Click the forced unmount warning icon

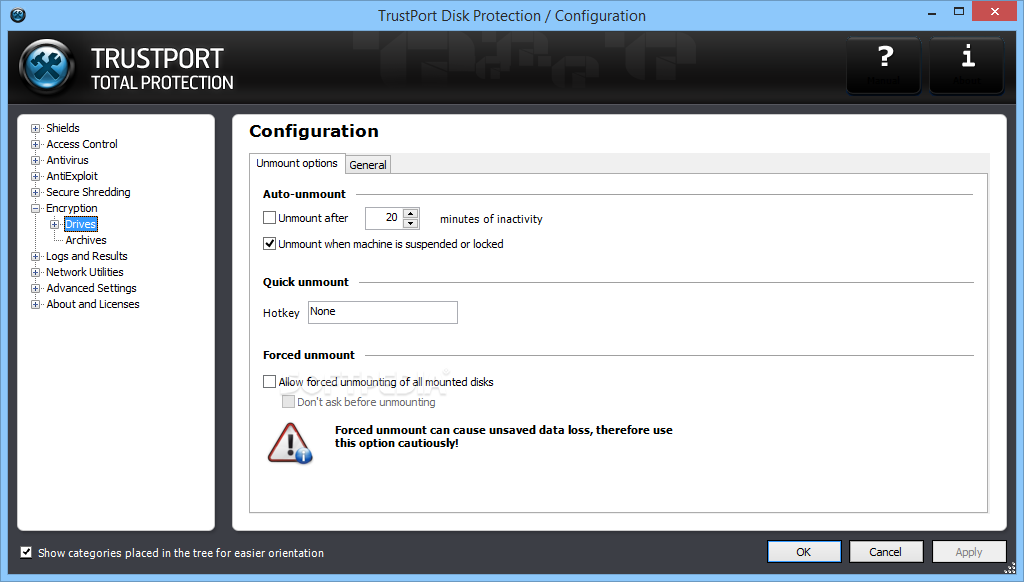tap(290, 444)
